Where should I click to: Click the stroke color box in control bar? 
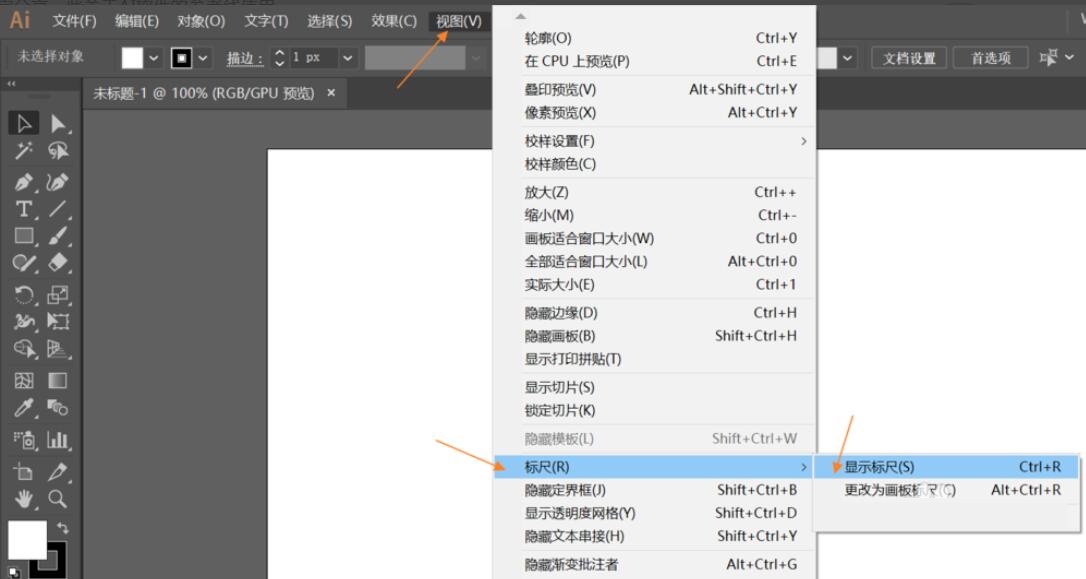pyautogui.click(x=181, y=58)
